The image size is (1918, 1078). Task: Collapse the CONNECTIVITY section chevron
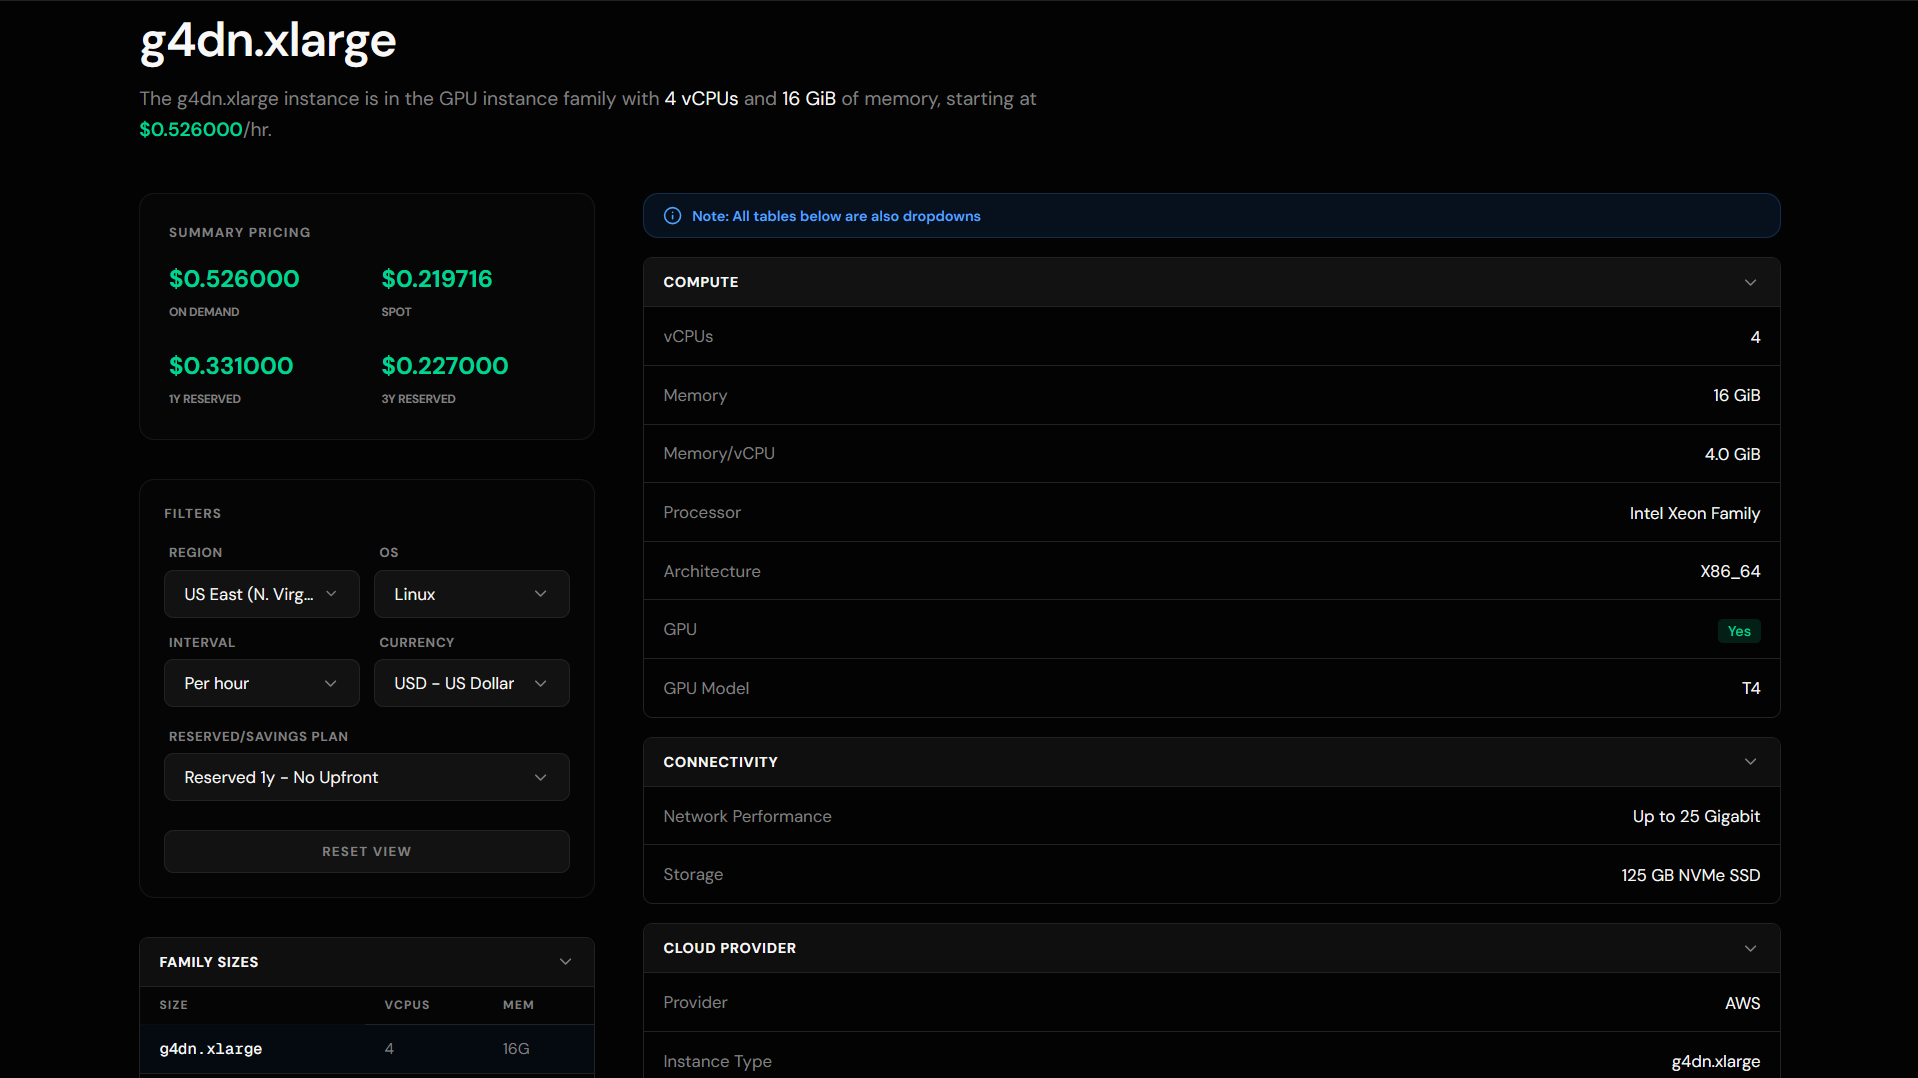click(1750, 761)
